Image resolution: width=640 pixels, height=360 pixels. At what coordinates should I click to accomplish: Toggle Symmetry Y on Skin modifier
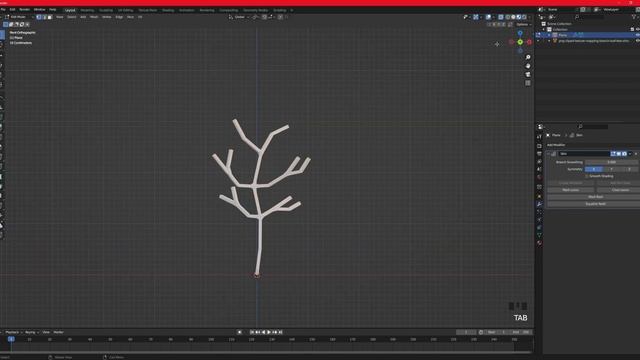(611, 169)
